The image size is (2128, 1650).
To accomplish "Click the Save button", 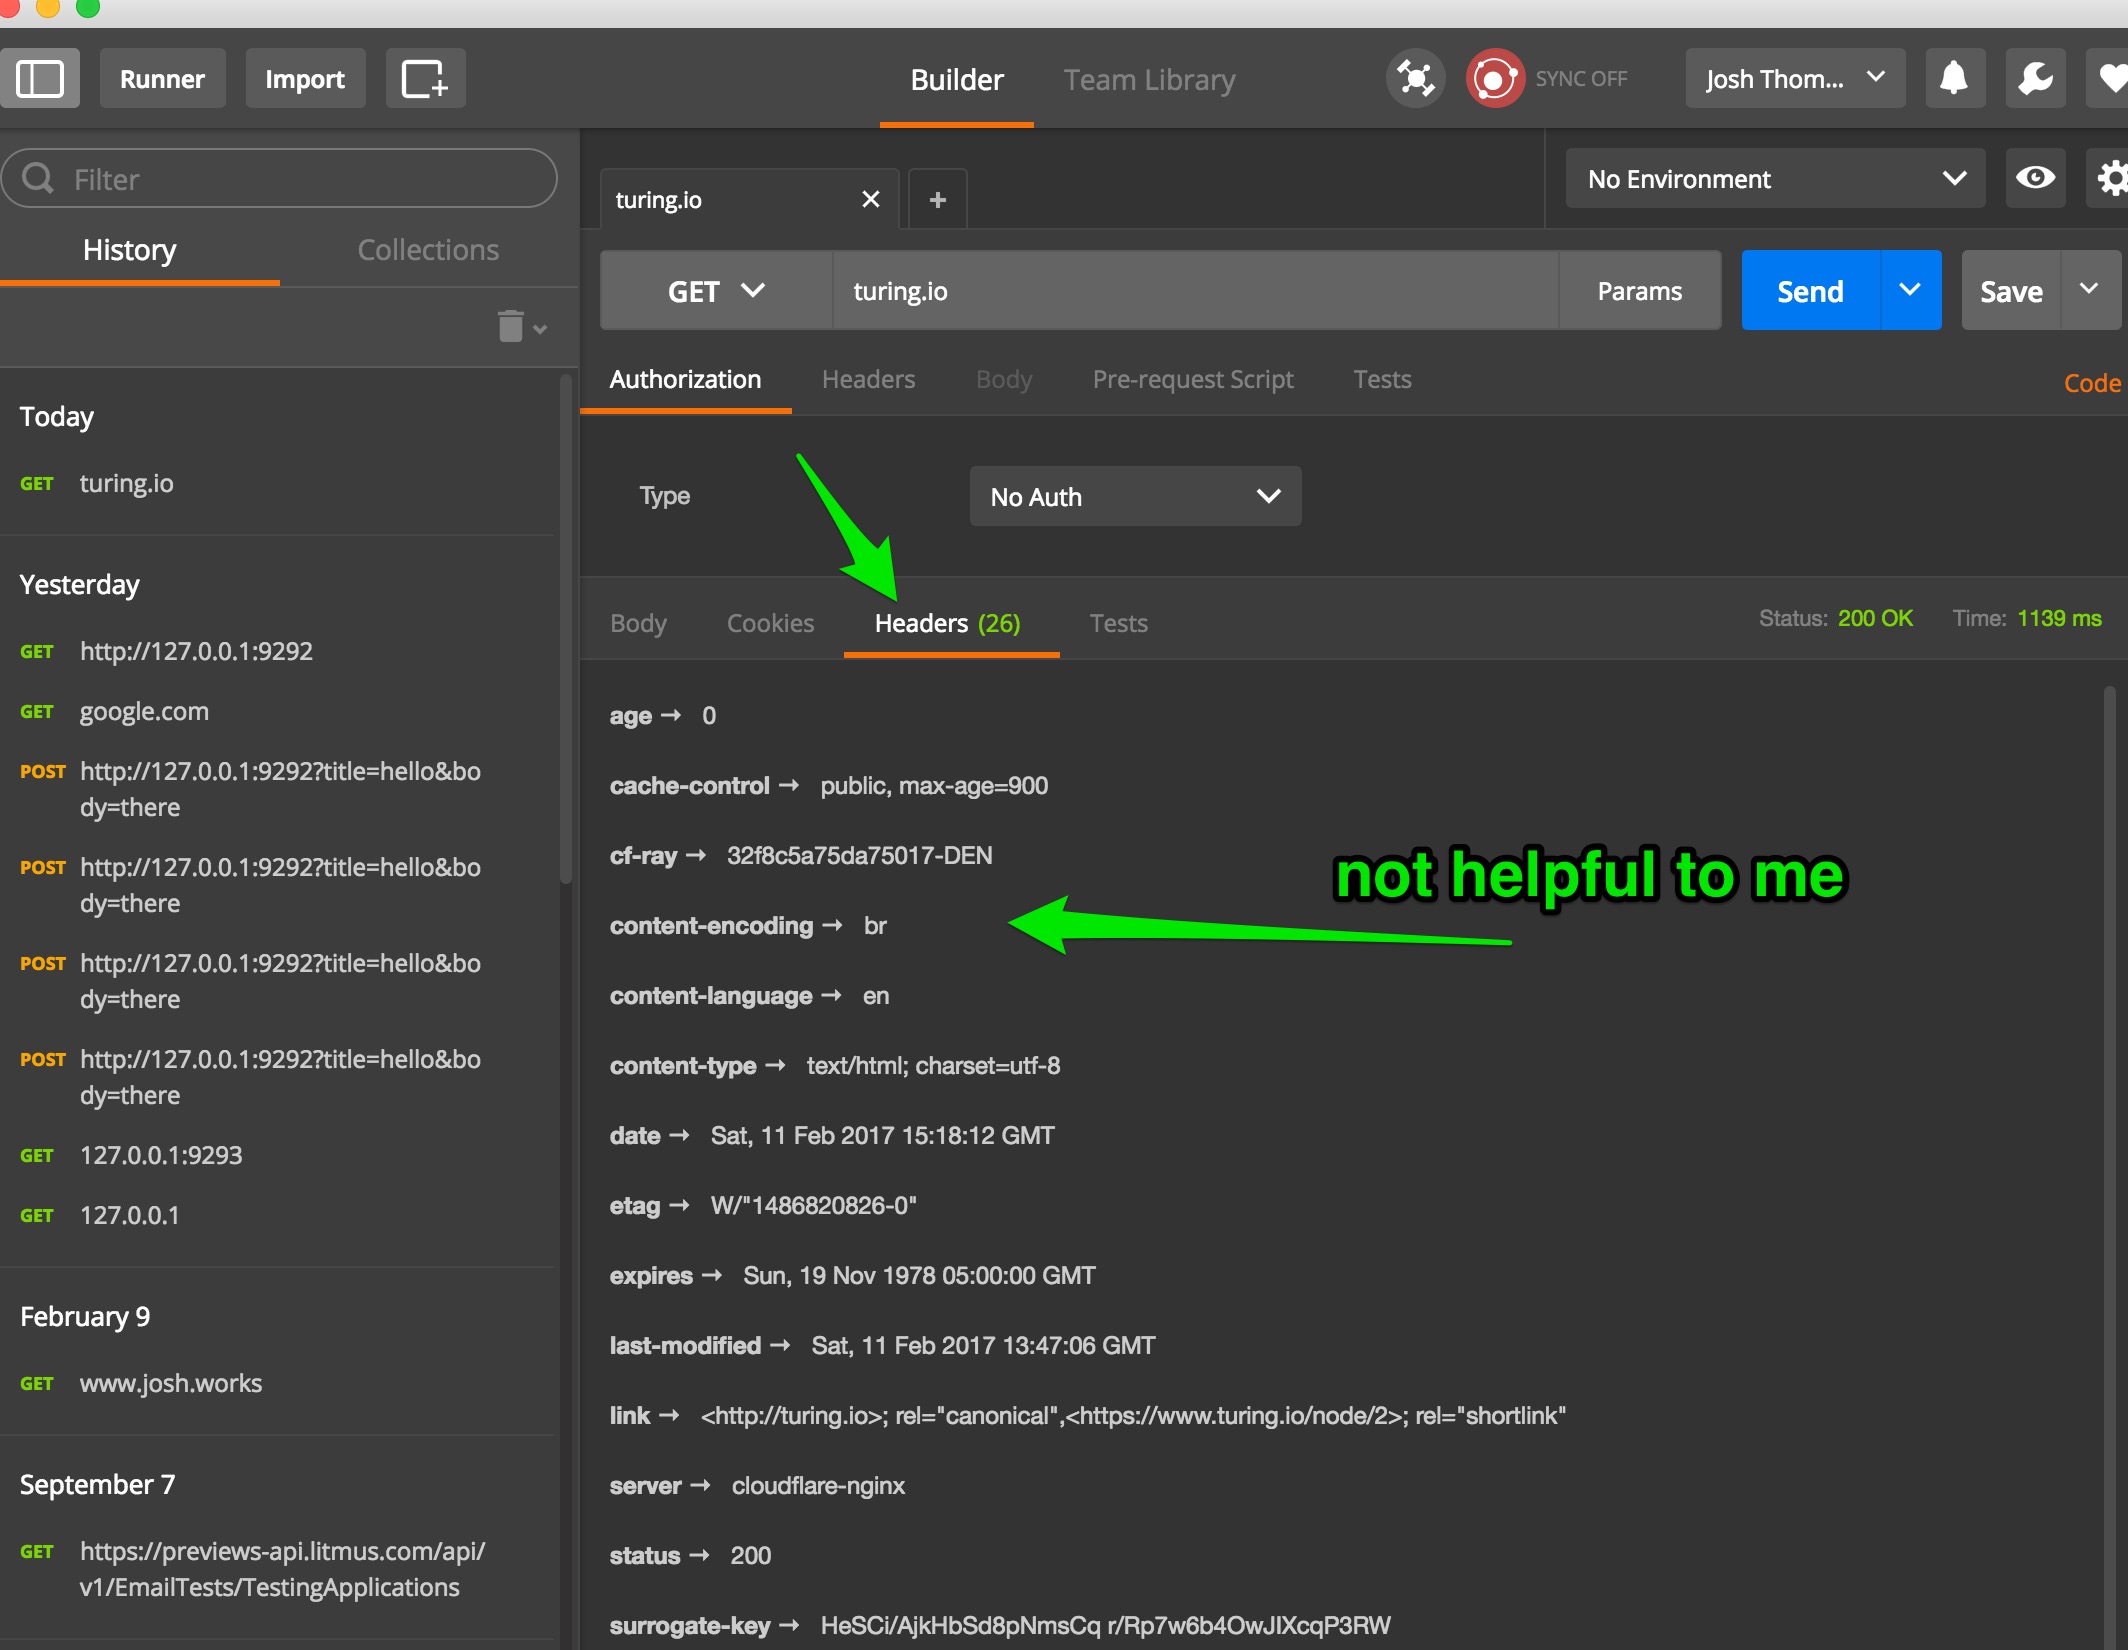I will tap(2011, 291).
